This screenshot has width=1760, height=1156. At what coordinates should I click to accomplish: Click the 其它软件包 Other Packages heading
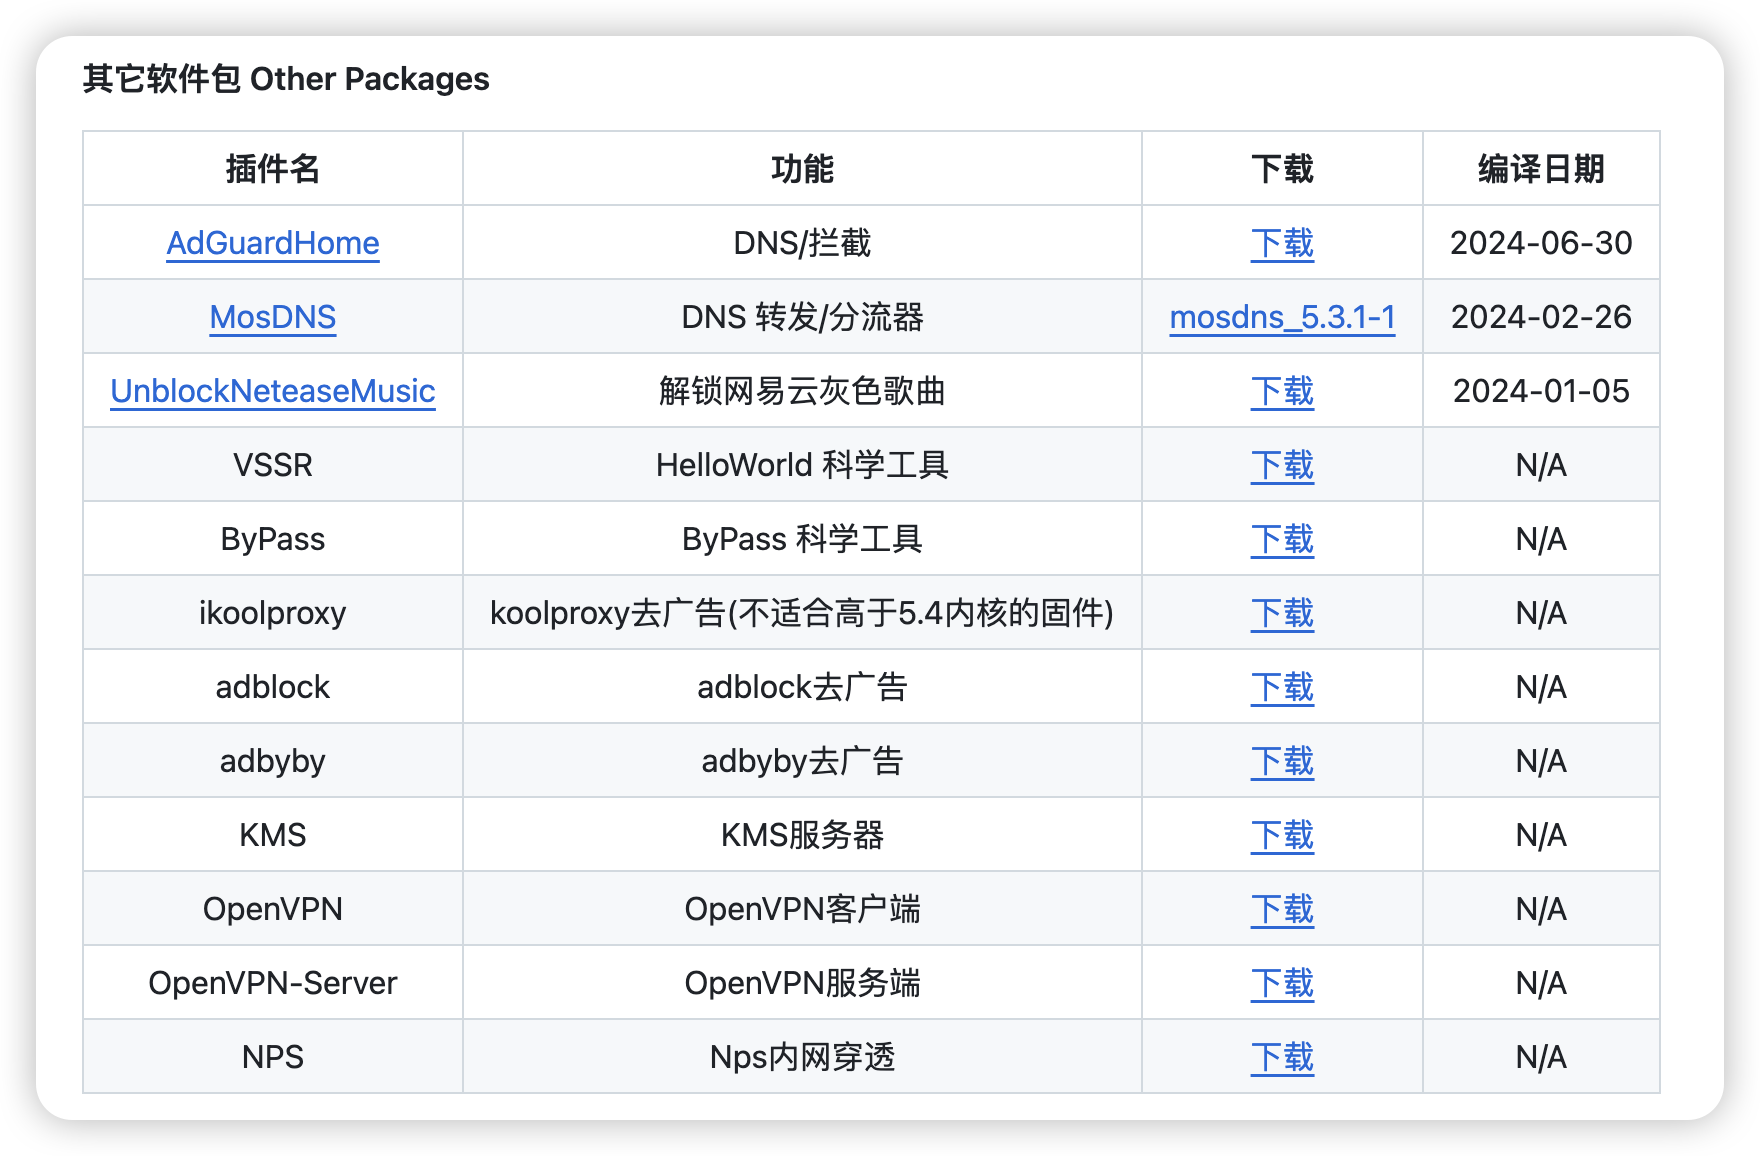click(x=286, y=79)
